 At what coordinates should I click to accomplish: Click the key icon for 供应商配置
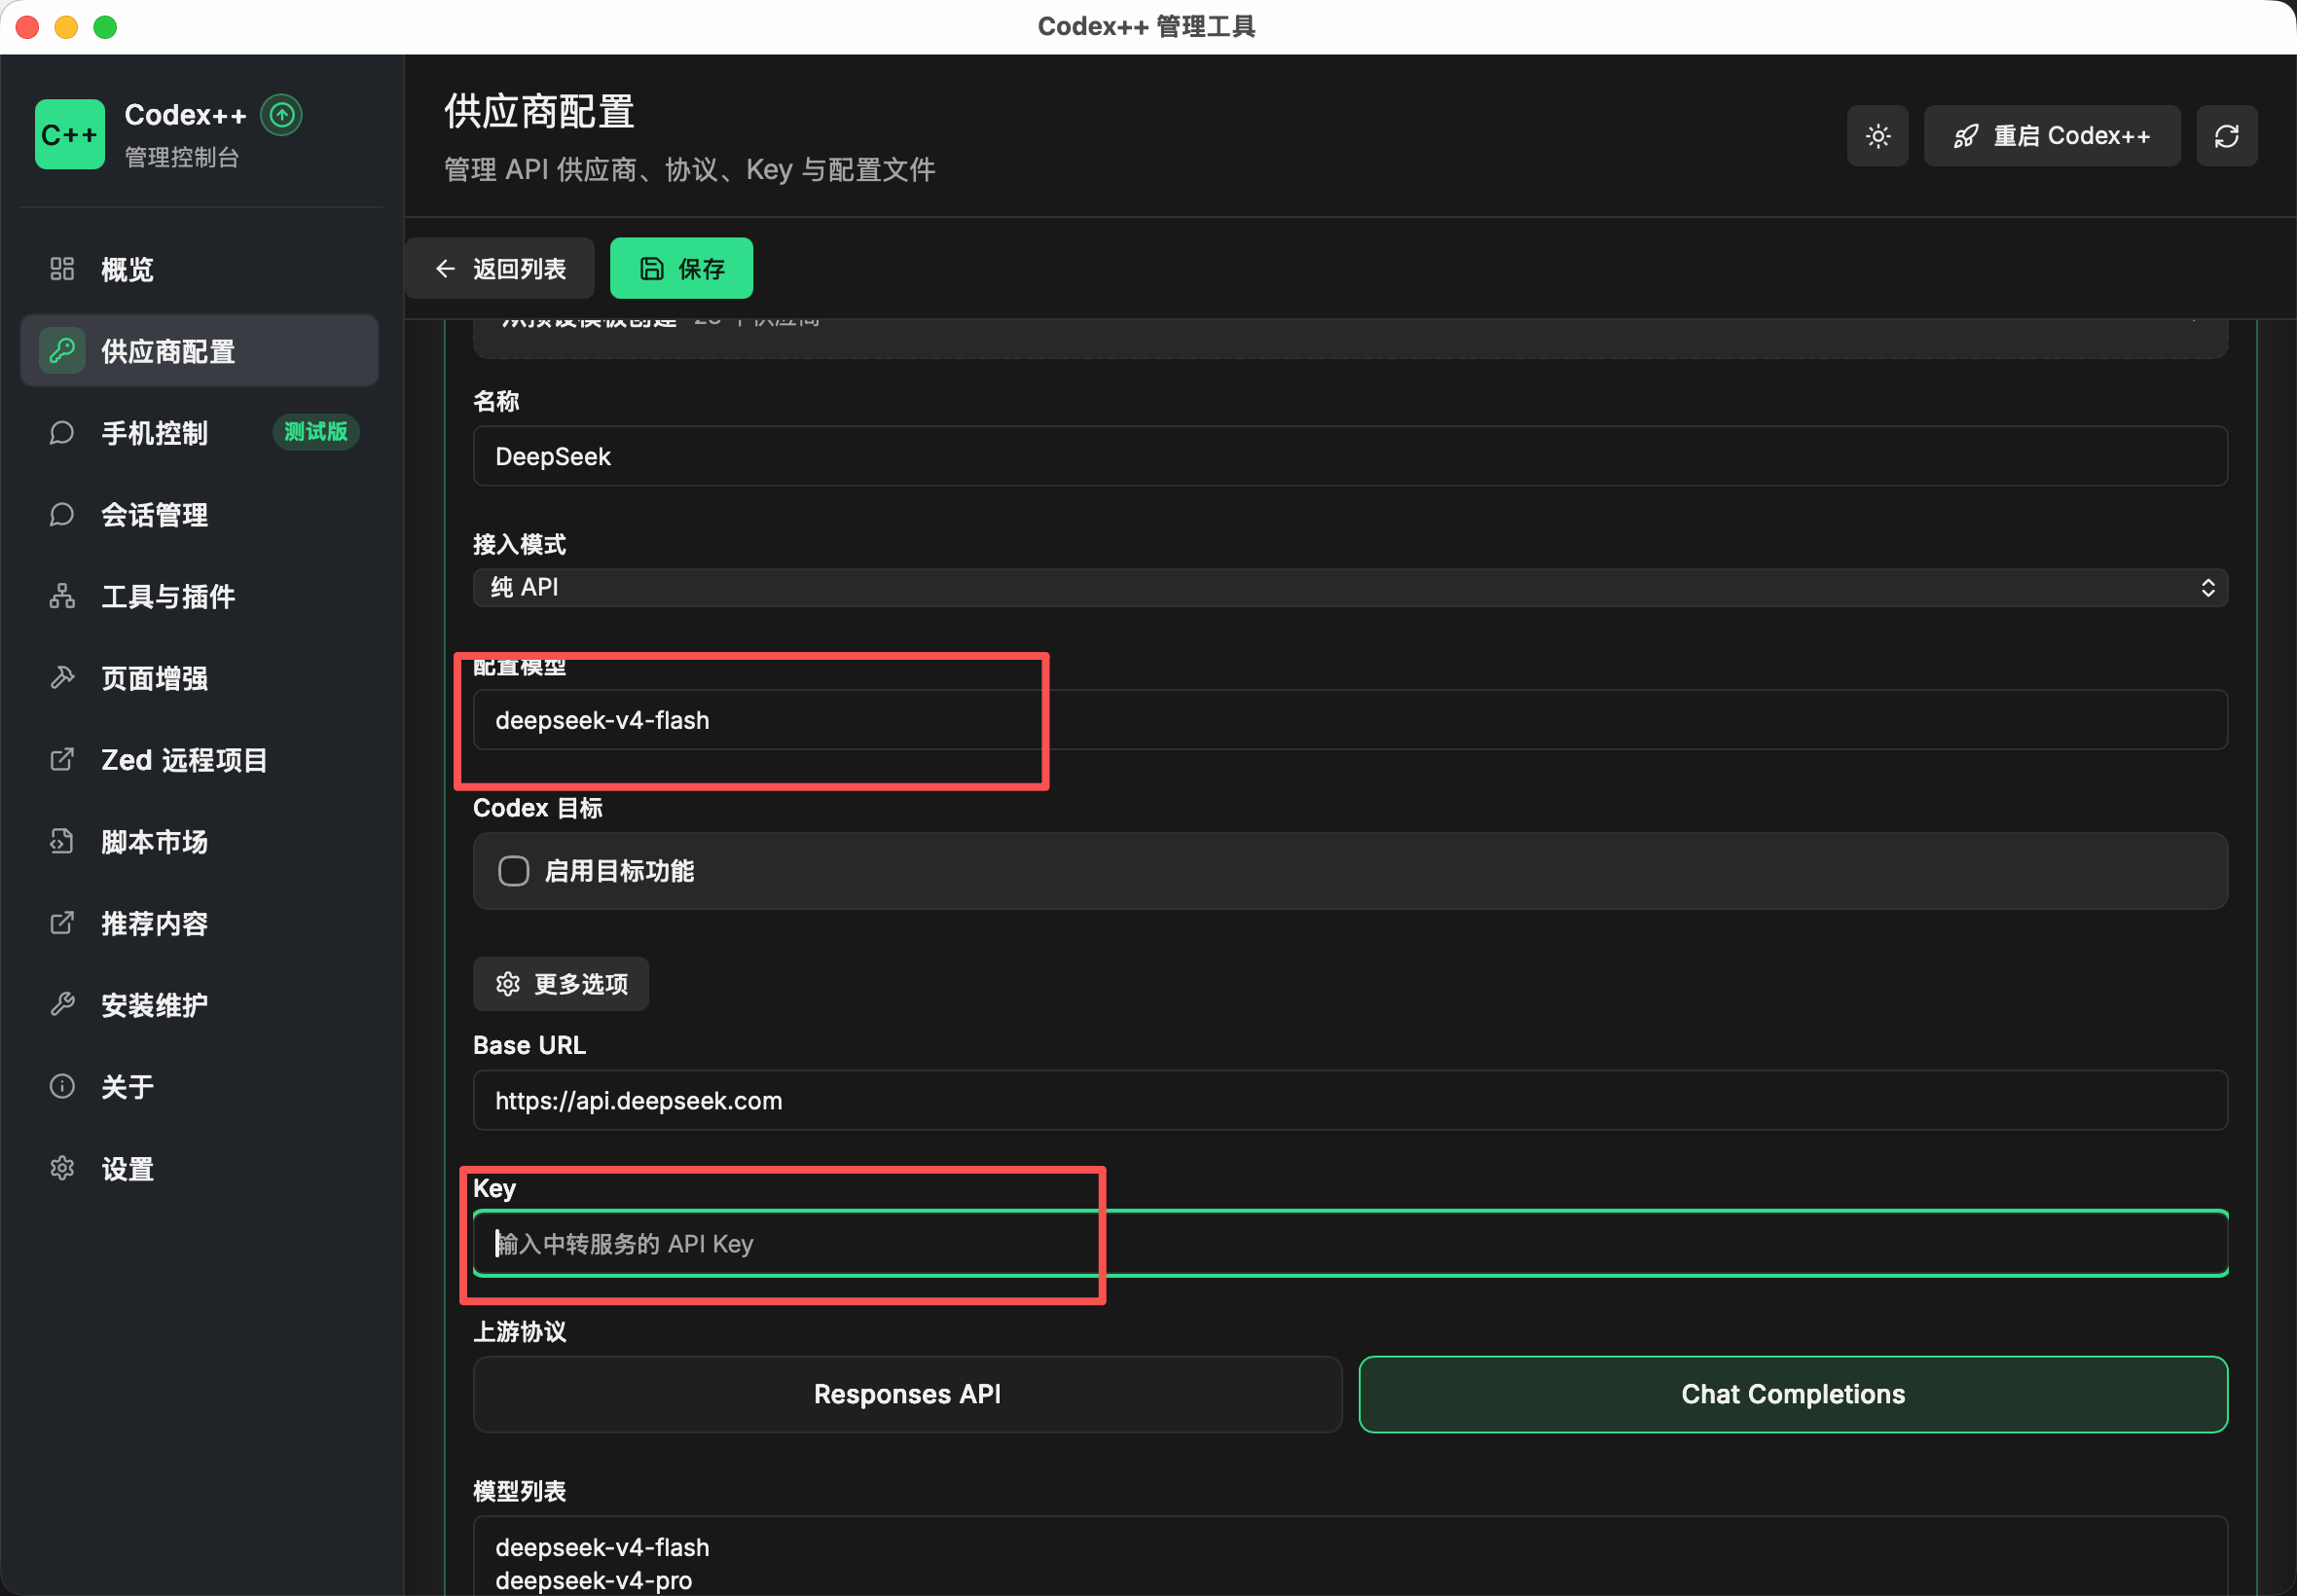(x=62, y=351)
